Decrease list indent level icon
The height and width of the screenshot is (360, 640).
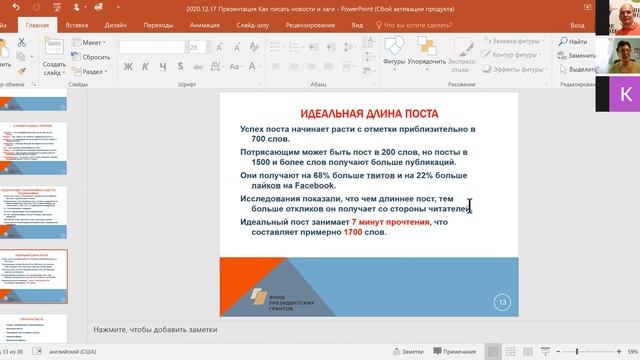313,47
